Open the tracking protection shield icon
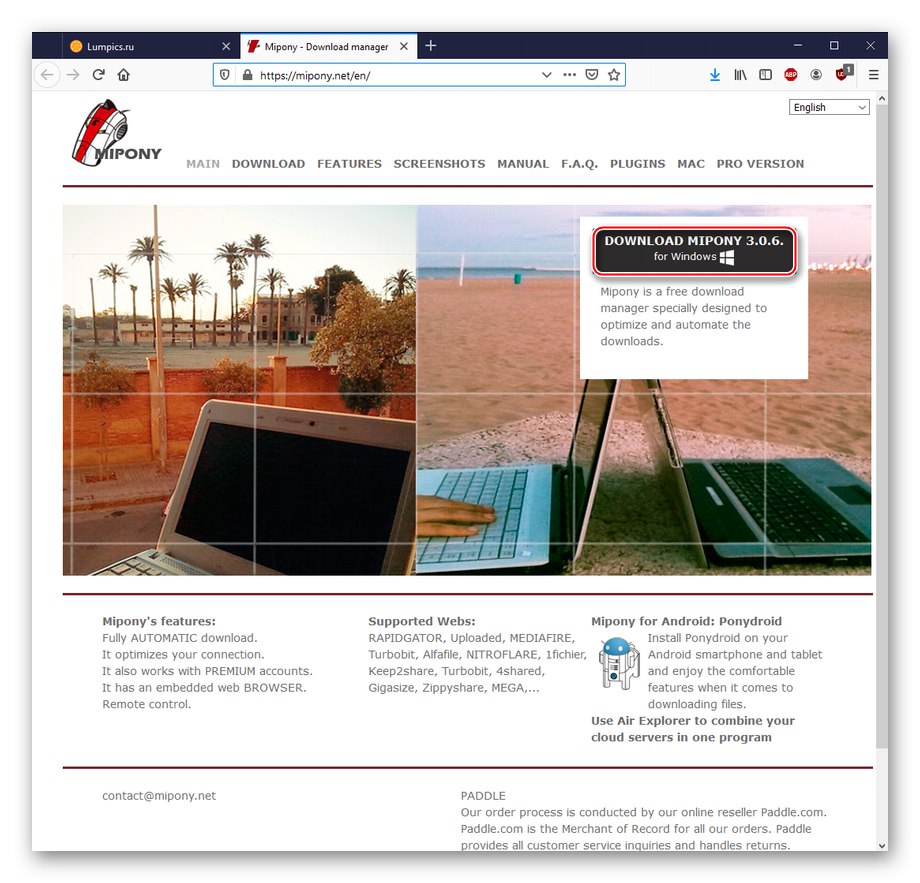 pos(225,75)
